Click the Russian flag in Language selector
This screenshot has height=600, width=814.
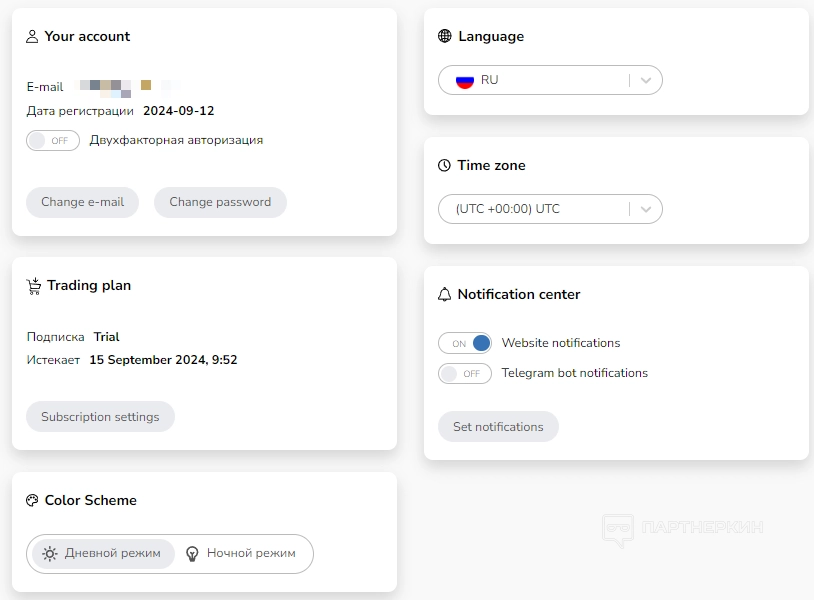[464, 80]
